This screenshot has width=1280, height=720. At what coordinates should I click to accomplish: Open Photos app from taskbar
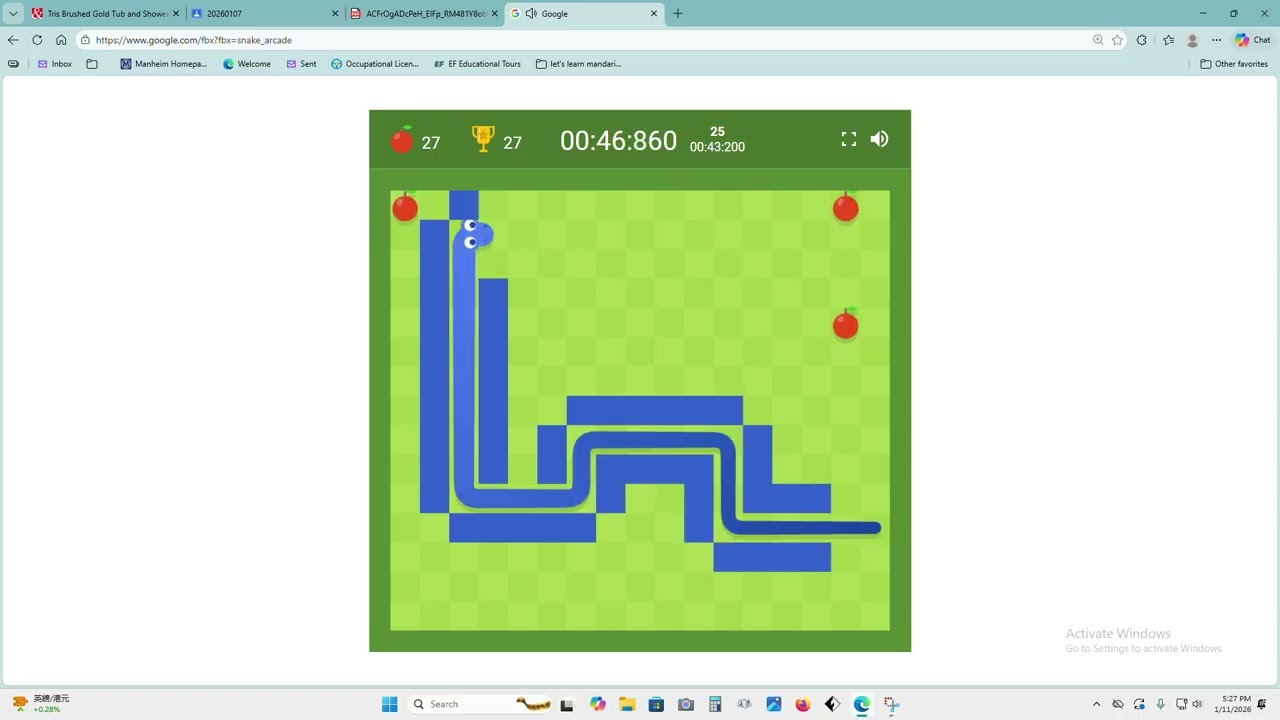point(774,704)
